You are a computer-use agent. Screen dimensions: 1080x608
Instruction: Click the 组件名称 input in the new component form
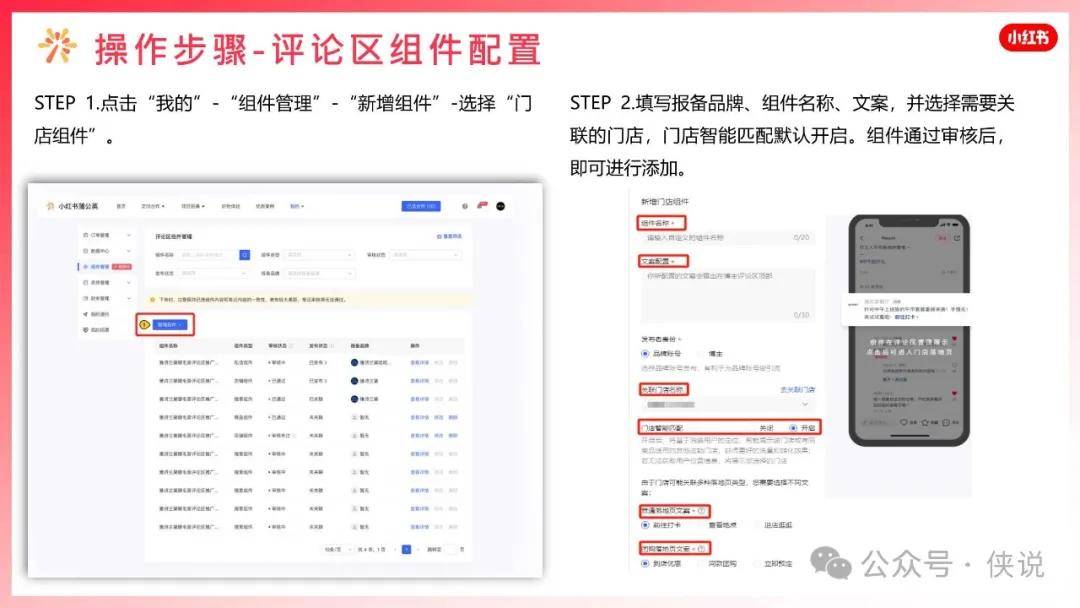pos(727,238)
